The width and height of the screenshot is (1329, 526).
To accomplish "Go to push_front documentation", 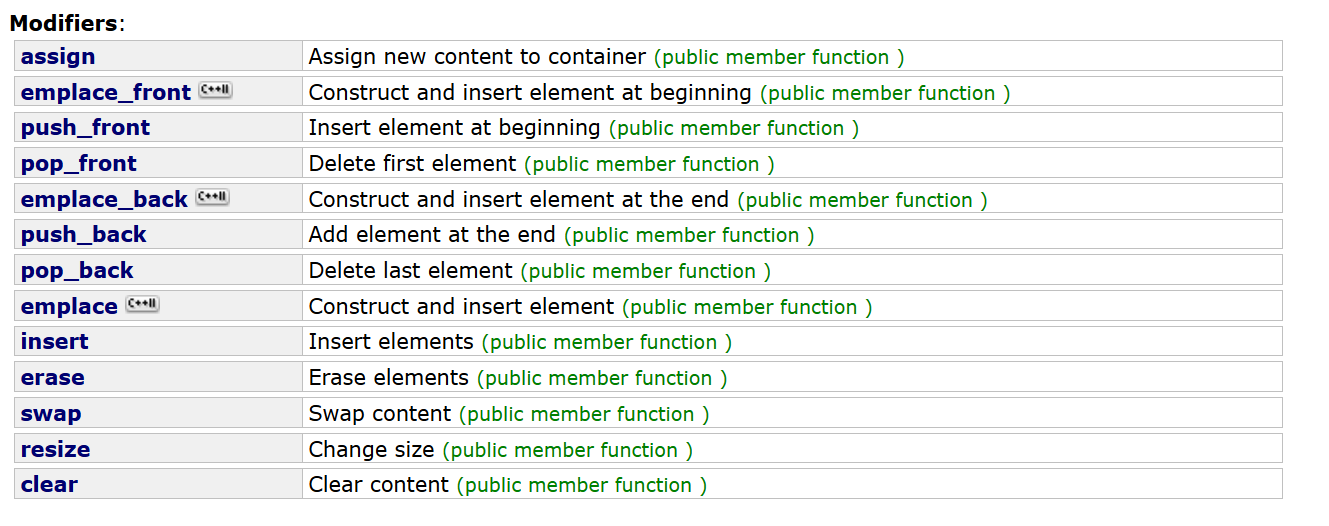I will coord(85,128).
